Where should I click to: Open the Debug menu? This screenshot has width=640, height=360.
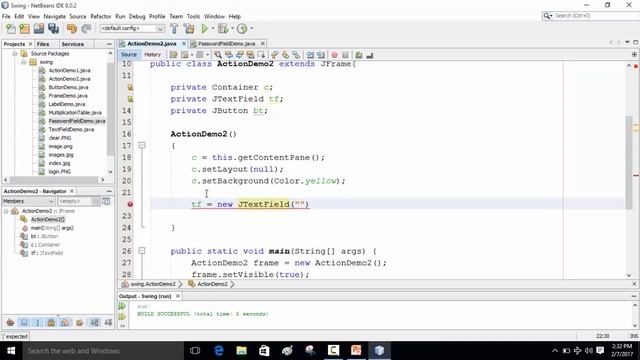pyautogui.click(x=137, y=16)
